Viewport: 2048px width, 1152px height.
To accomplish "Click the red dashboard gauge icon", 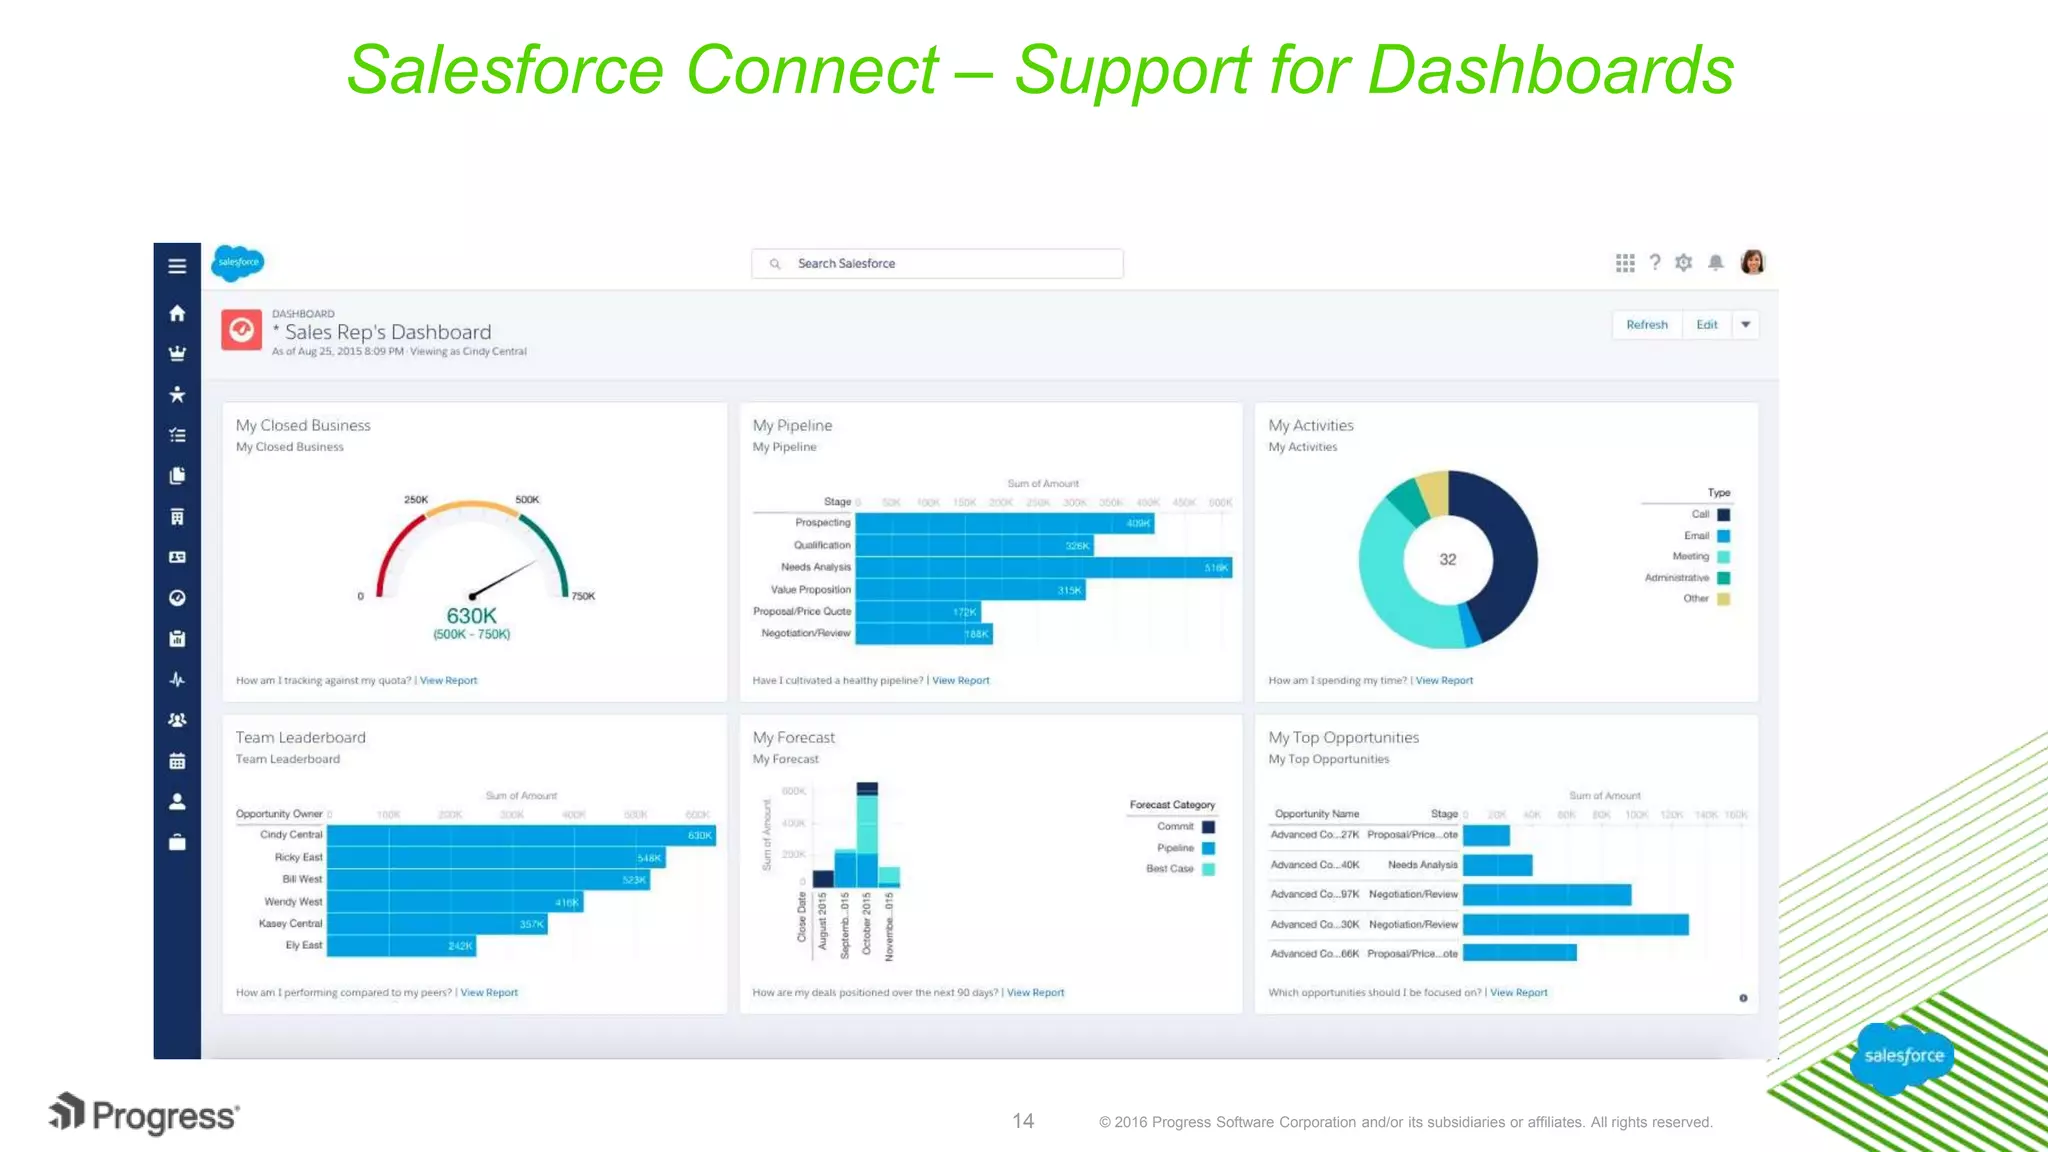I will pos(241,330).
